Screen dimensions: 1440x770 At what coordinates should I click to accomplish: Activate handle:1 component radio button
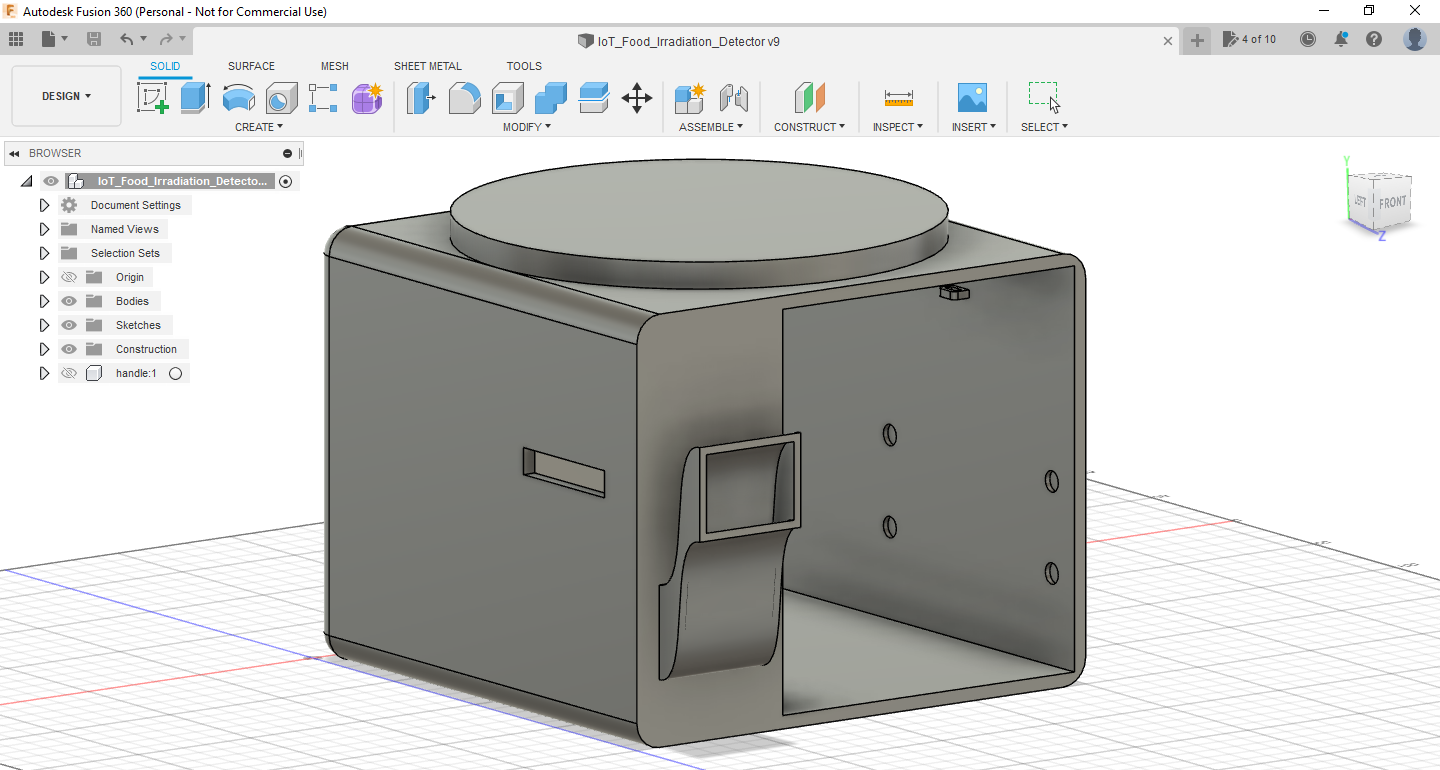176,373
